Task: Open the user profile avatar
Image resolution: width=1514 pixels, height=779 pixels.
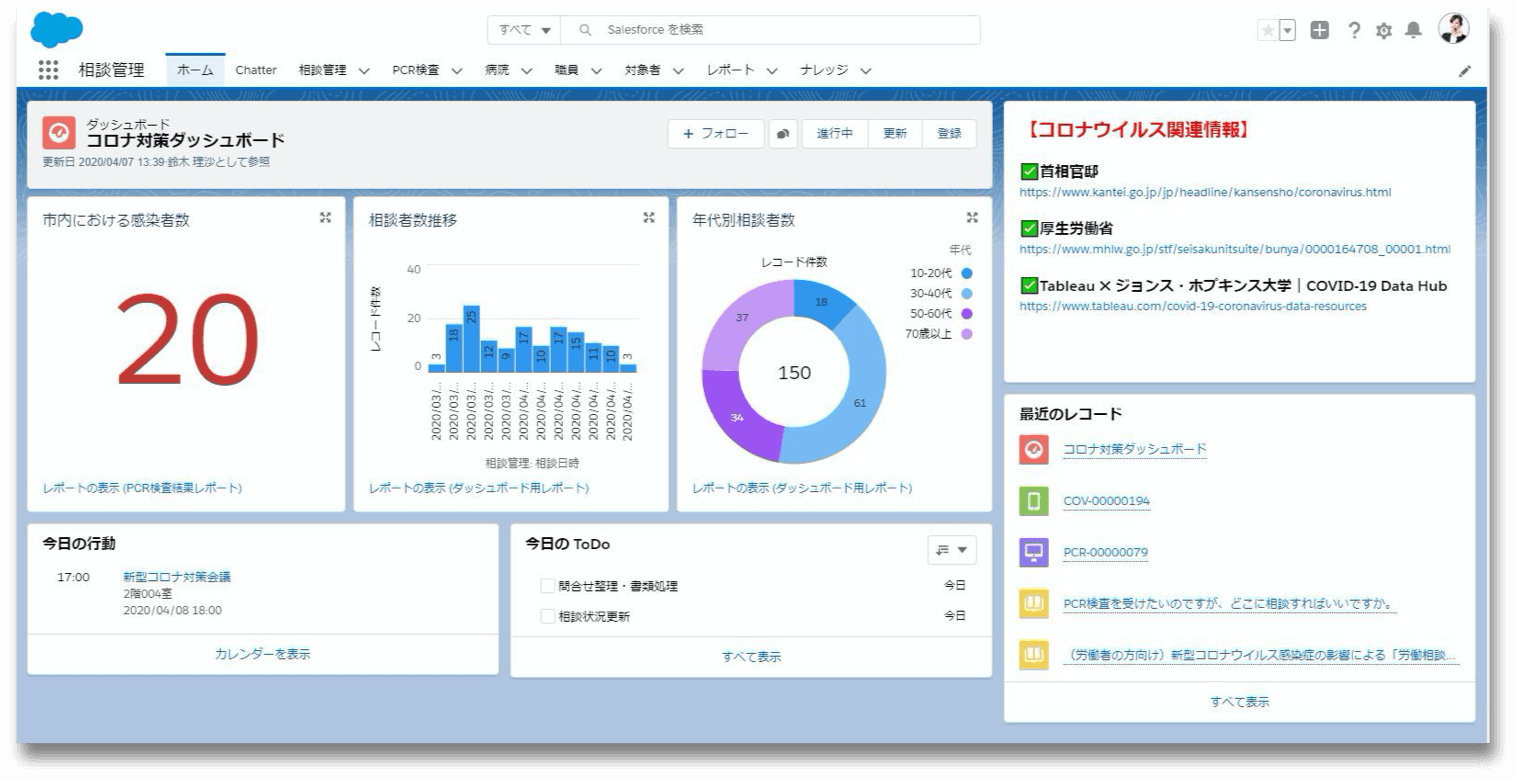Action: point(1453,29)
